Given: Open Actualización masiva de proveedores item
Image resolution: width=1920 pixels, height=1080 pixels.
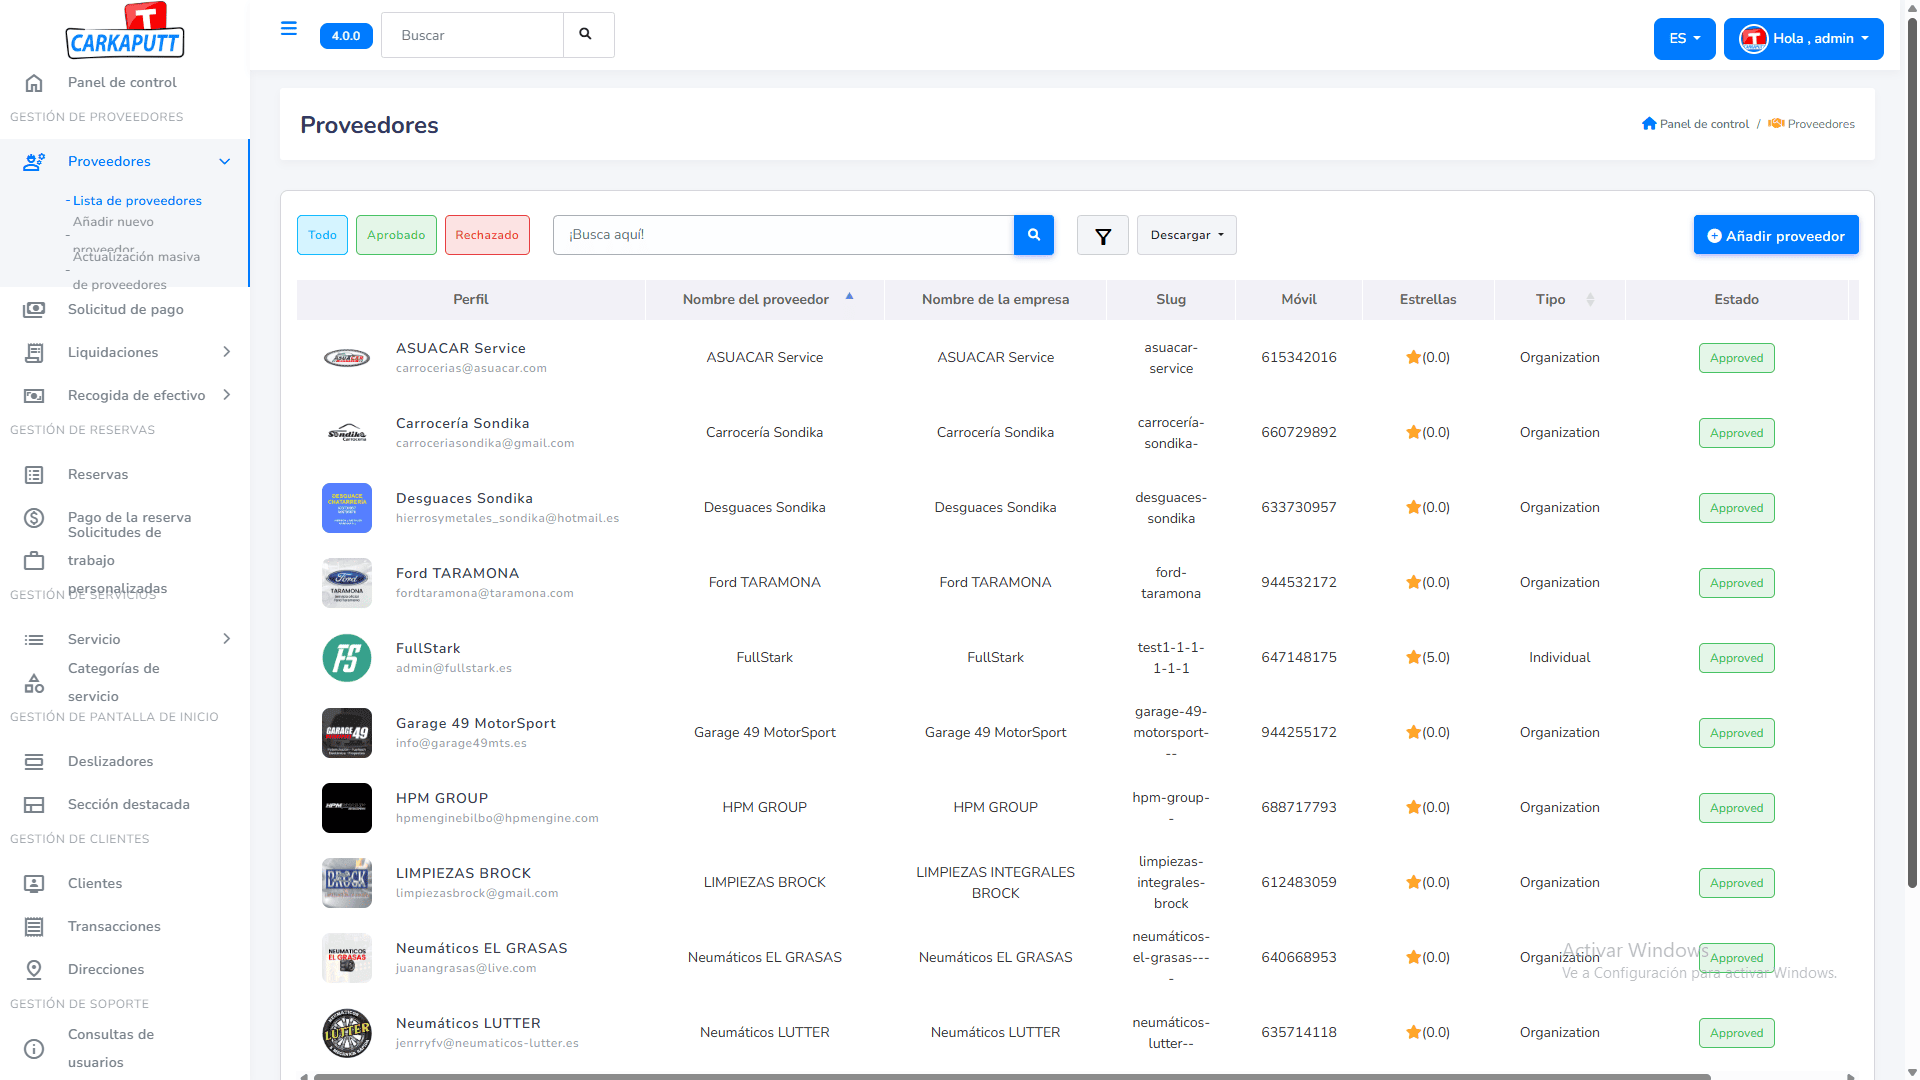Looking at the screenshot, I should (136, 270).
